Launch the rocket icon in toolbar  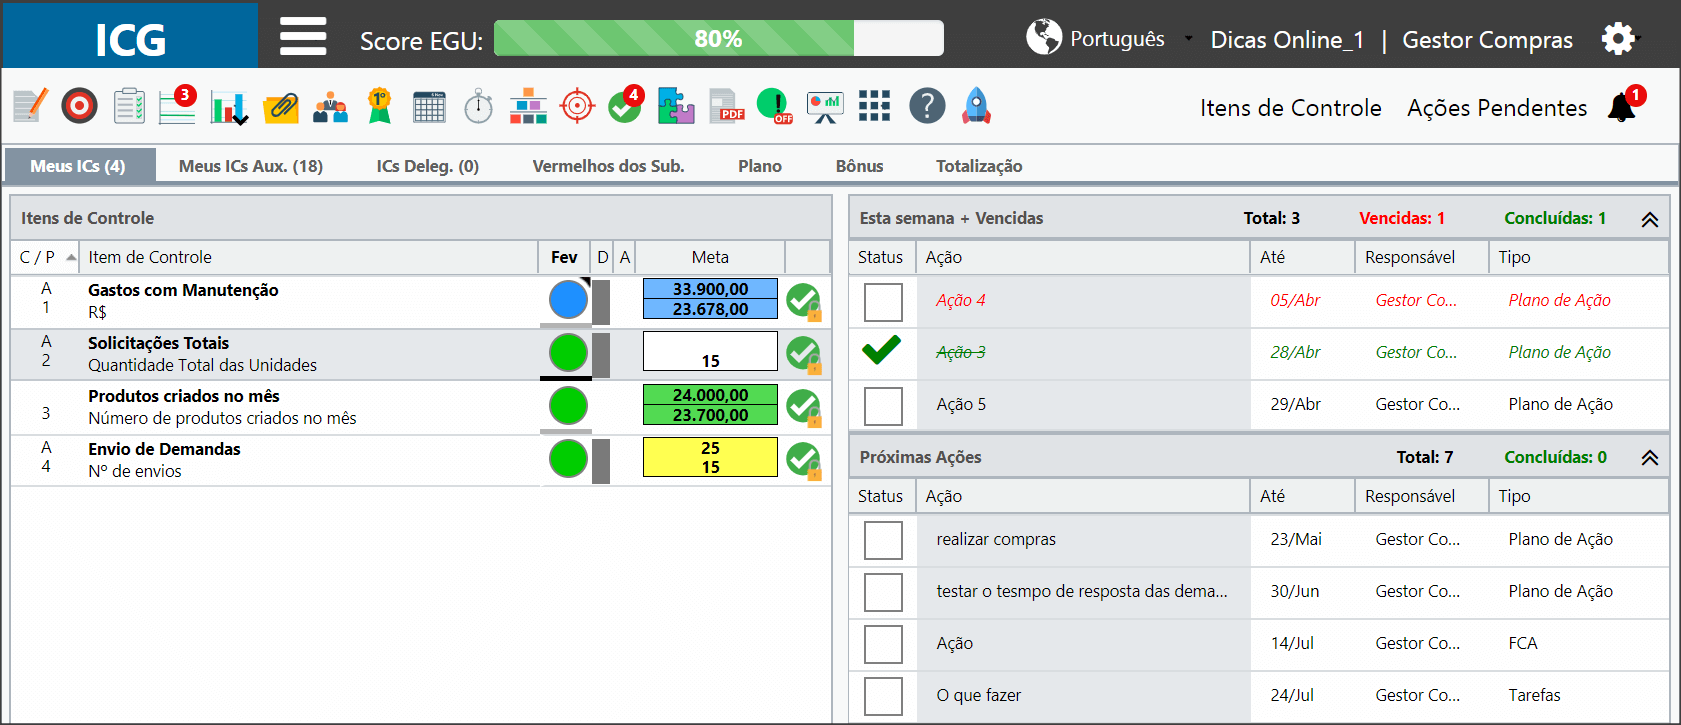(x=976, y=105)
